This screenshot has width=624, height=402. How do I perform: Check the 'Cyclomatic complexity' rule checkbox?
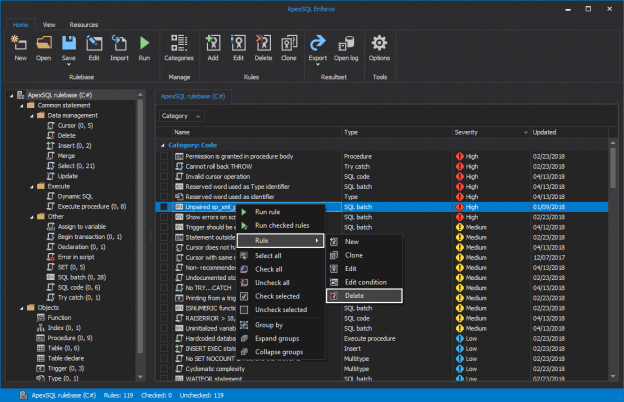(x=164, y=369)
